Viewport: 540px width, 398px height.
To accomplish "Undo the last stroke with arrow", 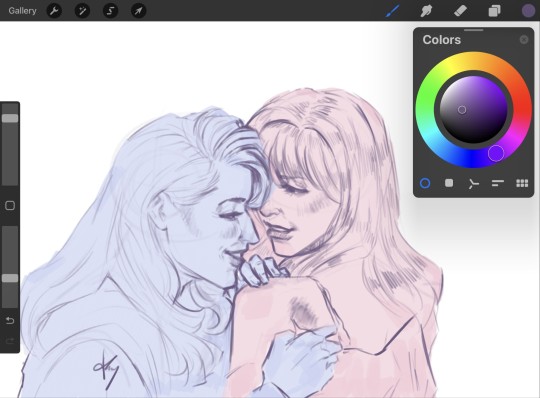I will tap(10, 321).
